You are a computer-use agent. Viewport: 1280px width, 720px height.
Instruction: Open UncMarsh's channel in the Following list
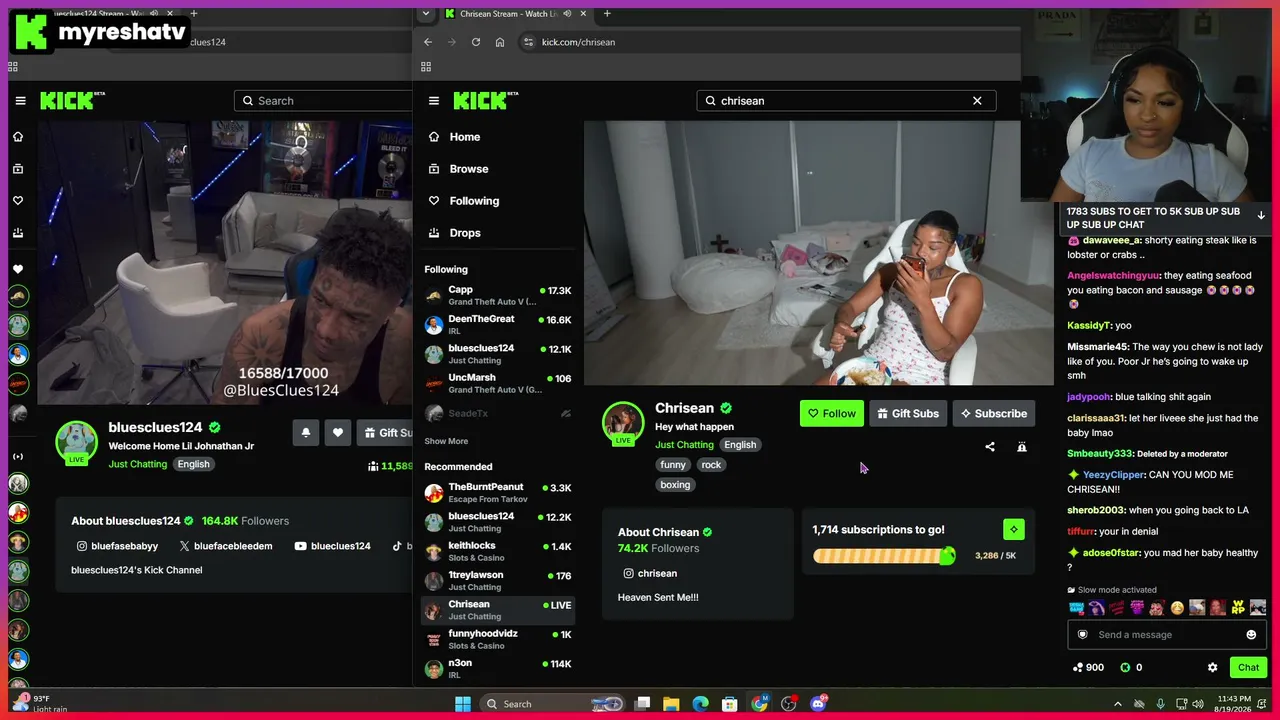click(498, 384)
